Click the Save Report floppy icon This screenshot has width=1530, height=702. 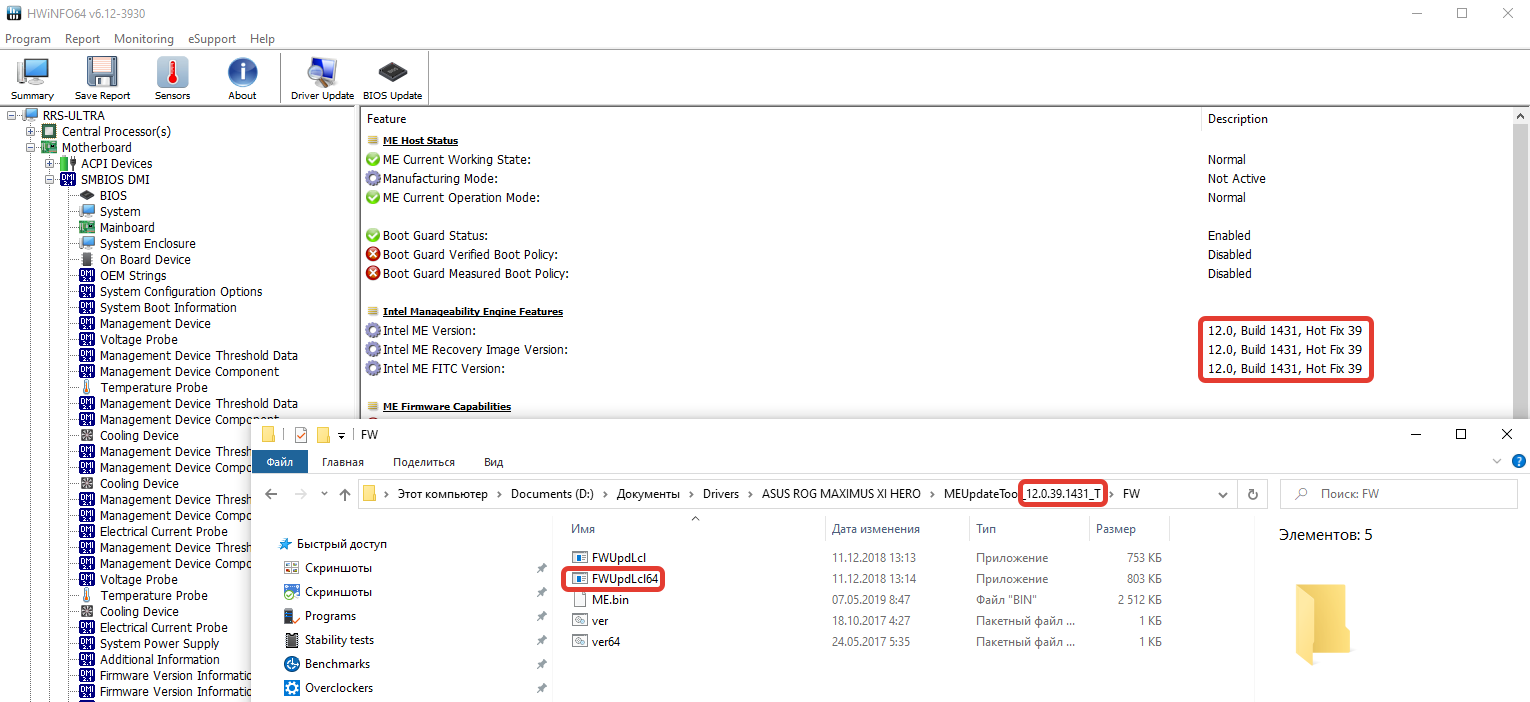coord(102,79)
